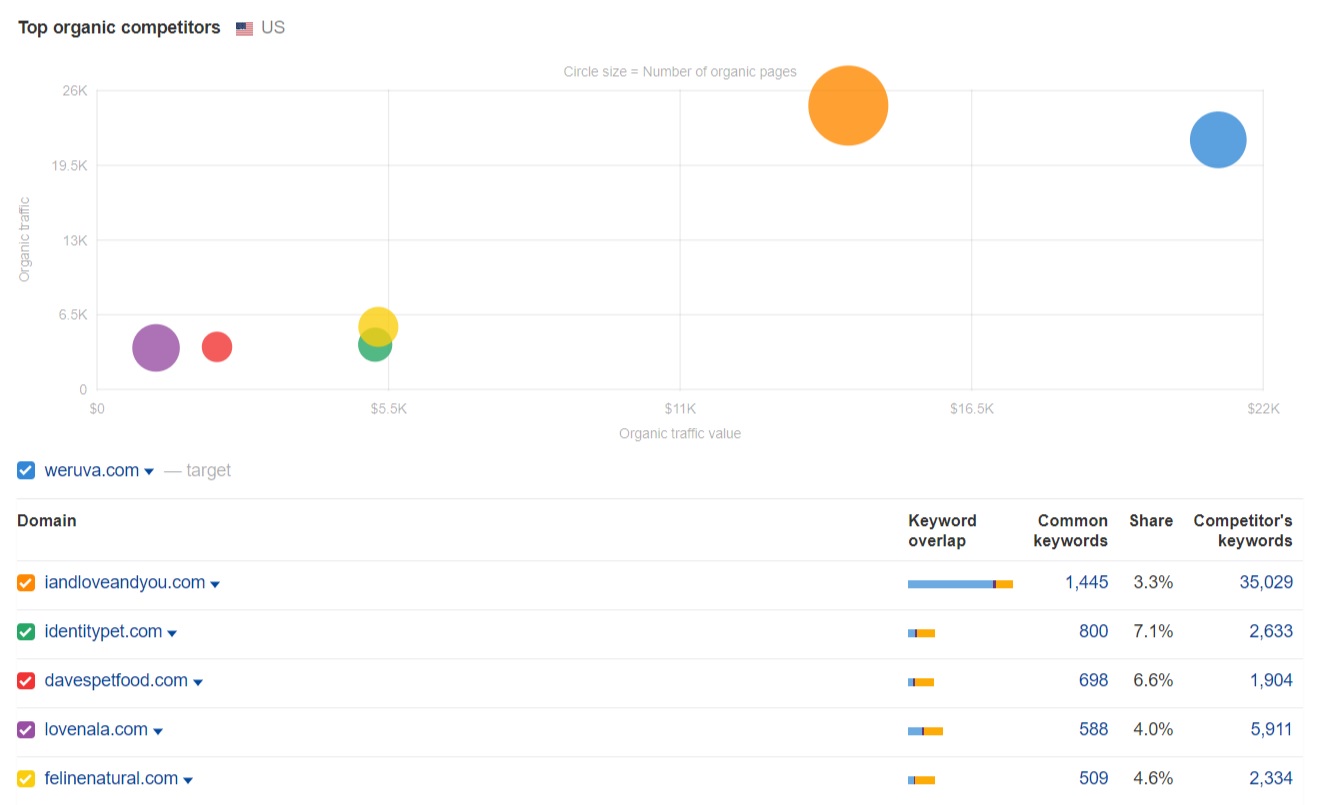Click the blue weruva.com bubble in chart
This screenshot has width=1320, height=805.
pos(1217,140)
